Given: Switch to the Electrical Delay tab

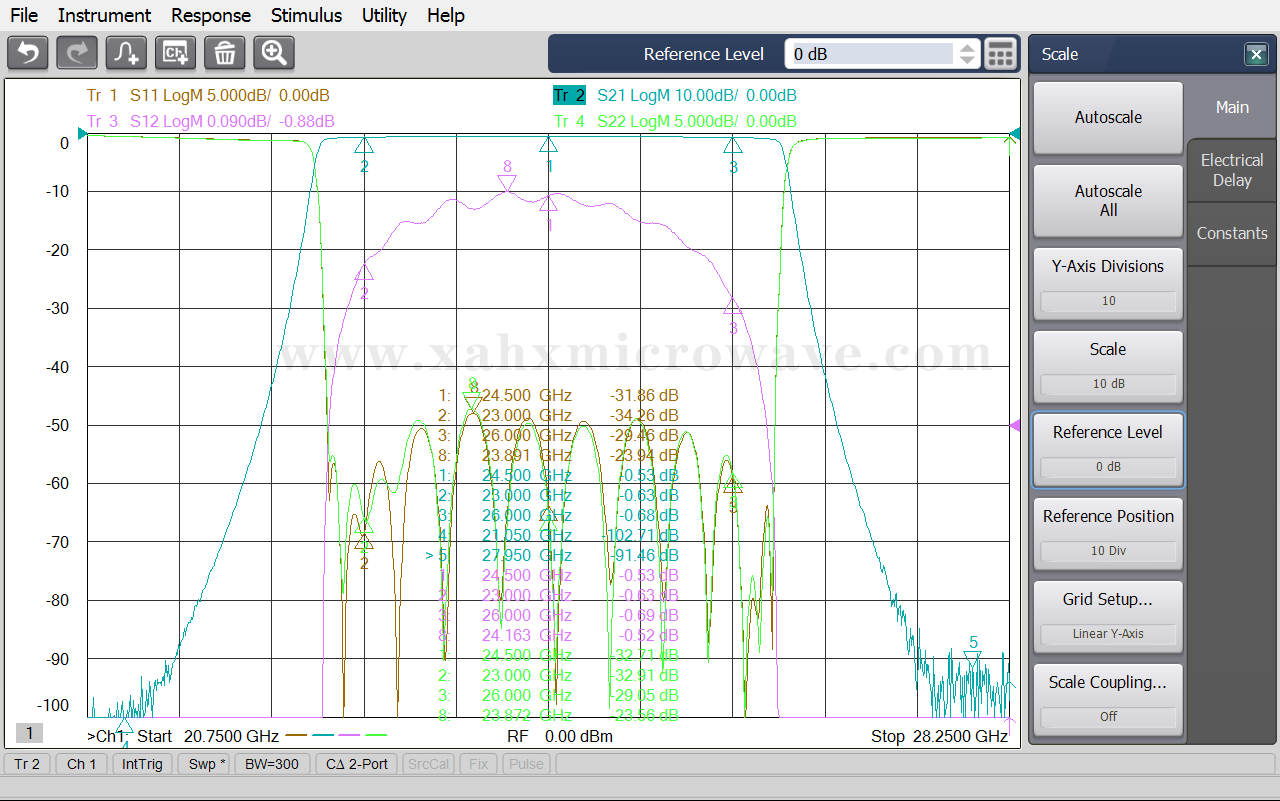Looking at the screenshot, I should (1232, 170).
